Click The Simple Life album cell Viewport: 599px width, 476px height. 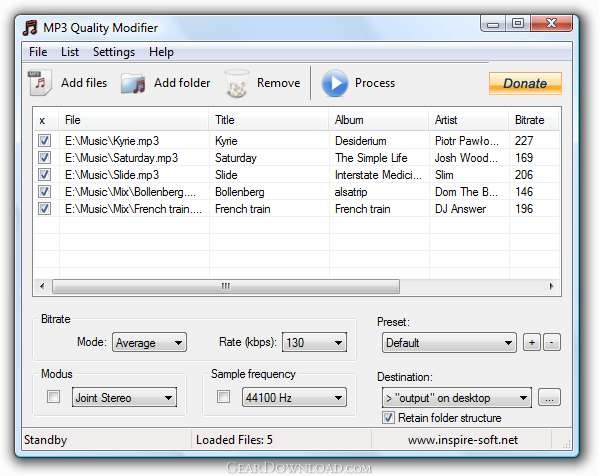click(x=371, y=158)
